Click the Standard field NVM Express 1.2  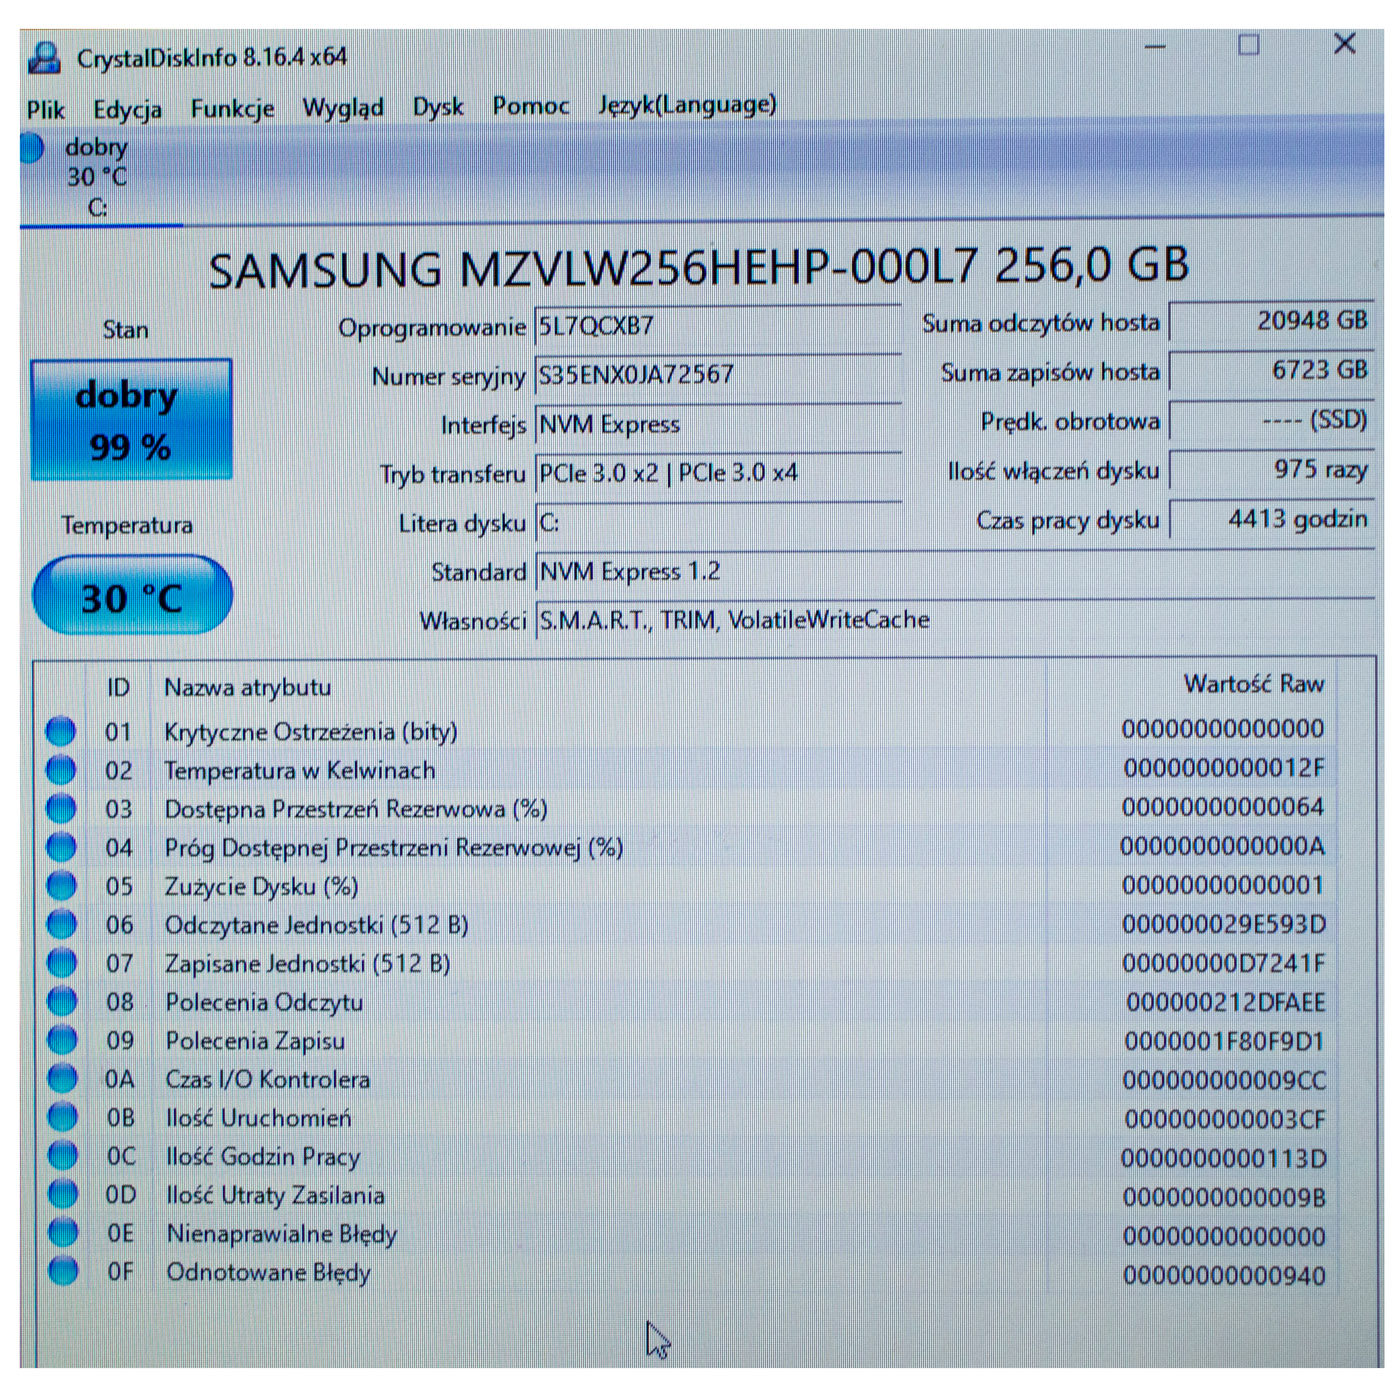coord(955,571)
